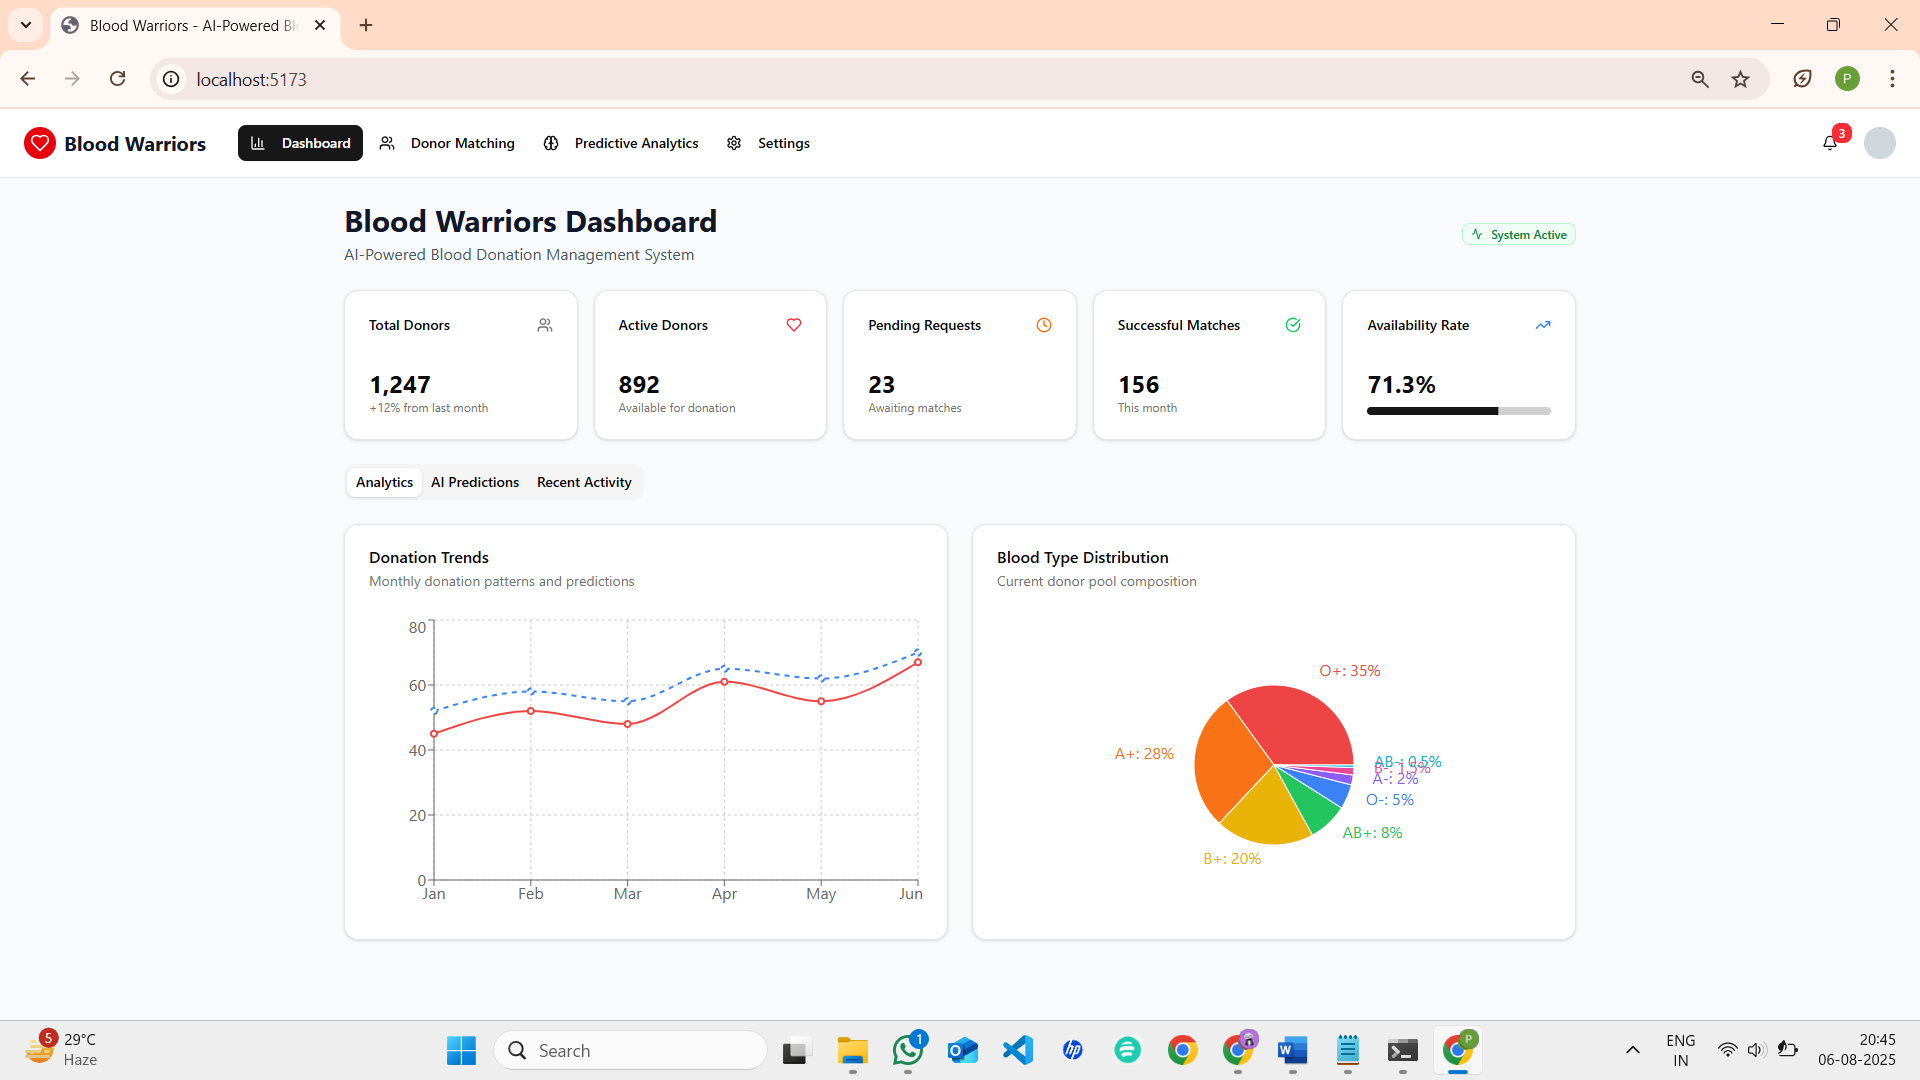
Task: Switch to the AI Predictions tab
Action: click(475, 482)
